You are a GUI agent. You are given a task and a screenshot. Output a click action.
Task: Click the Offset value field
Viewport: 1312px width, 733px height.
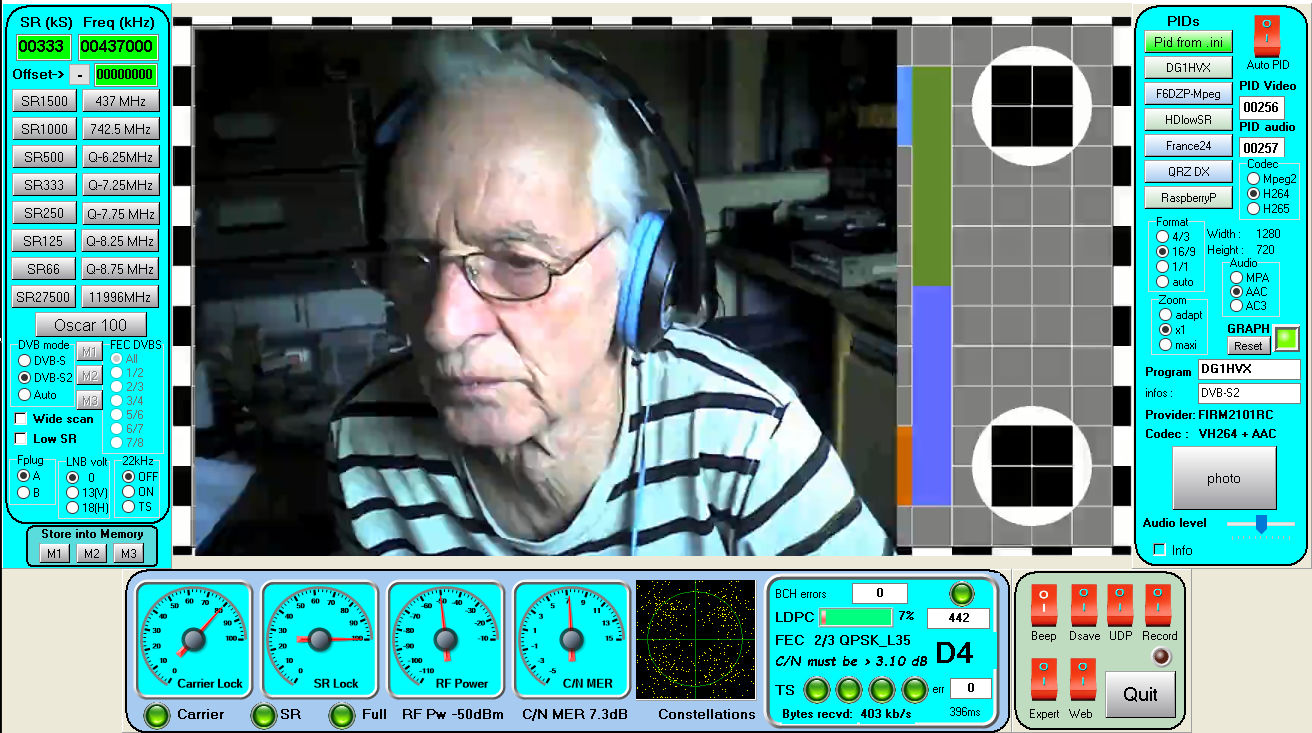(x=125, y=75)
